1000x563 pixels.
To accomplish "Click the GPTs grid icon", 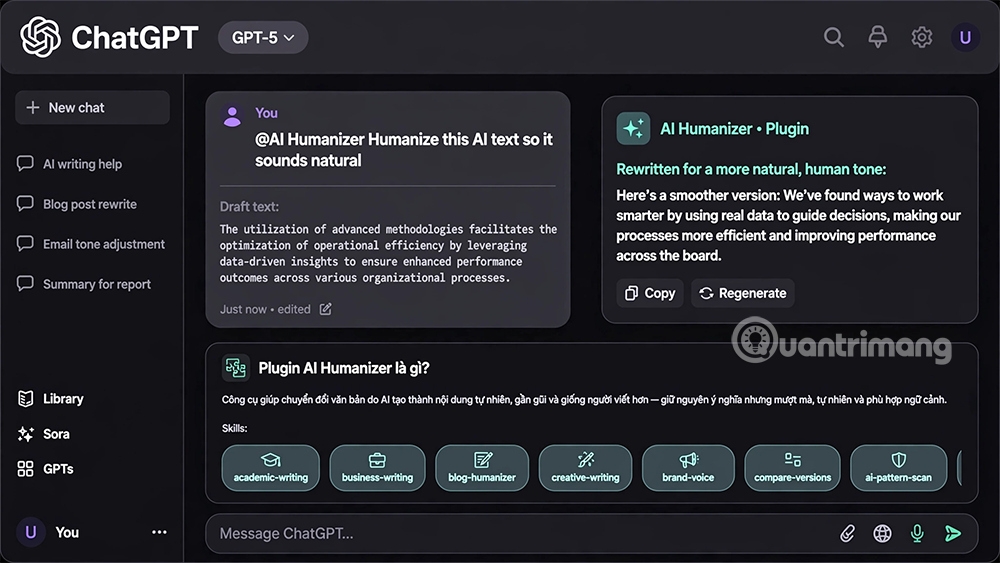I will (x=26, y=469).
